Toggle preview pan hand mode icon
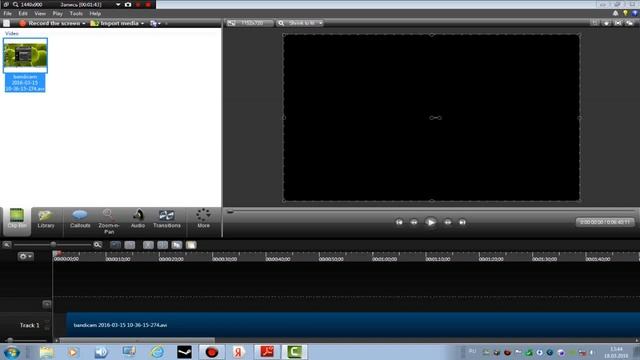The image size is (640, 360). point(607,23)
